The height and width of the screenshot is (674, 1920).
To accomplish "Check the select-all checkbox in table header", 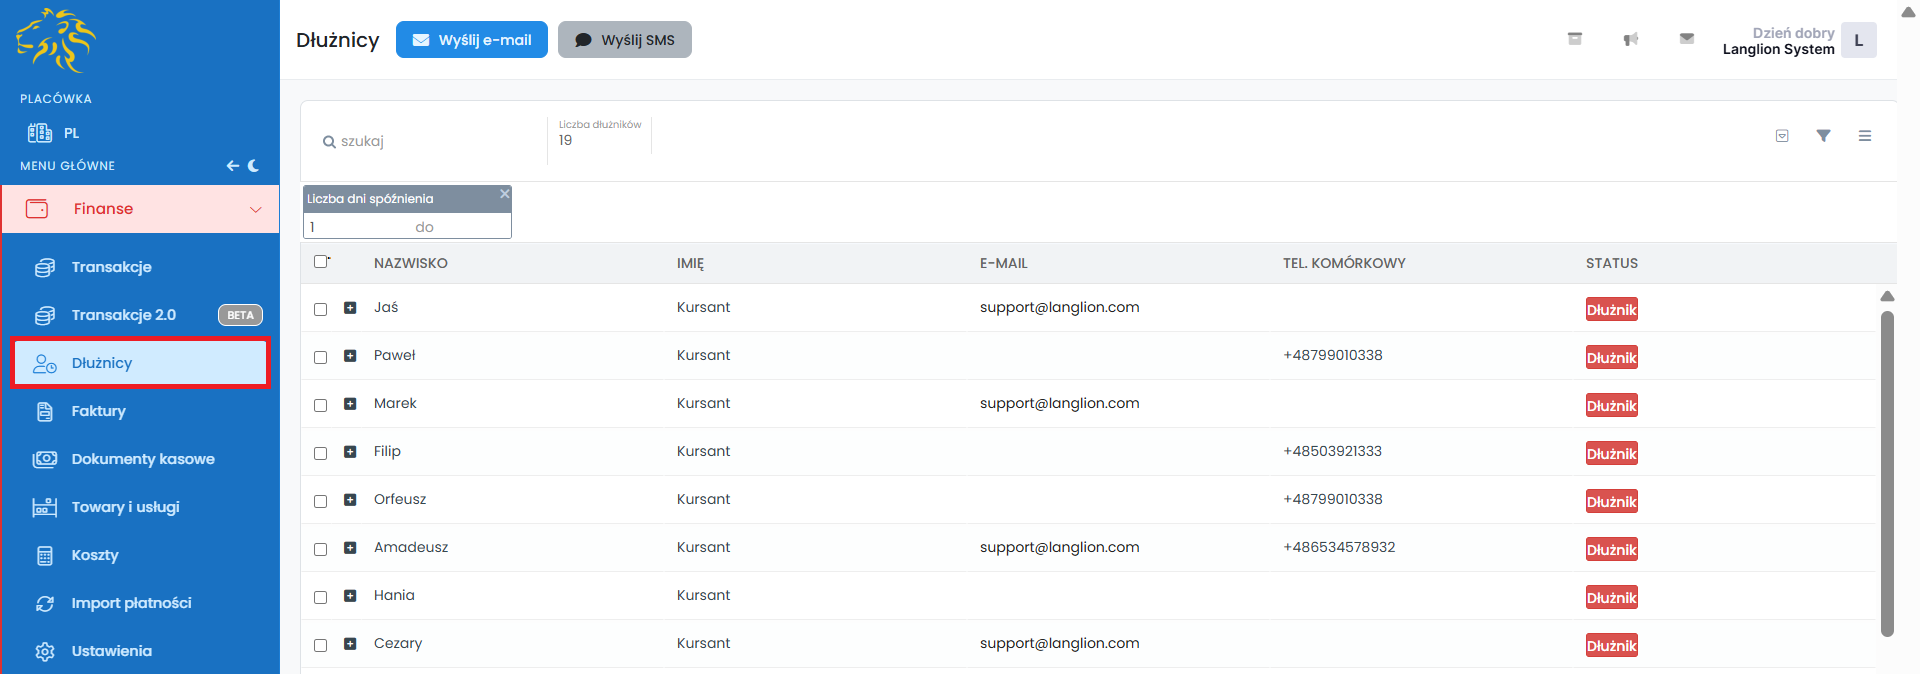I will 321,262.
